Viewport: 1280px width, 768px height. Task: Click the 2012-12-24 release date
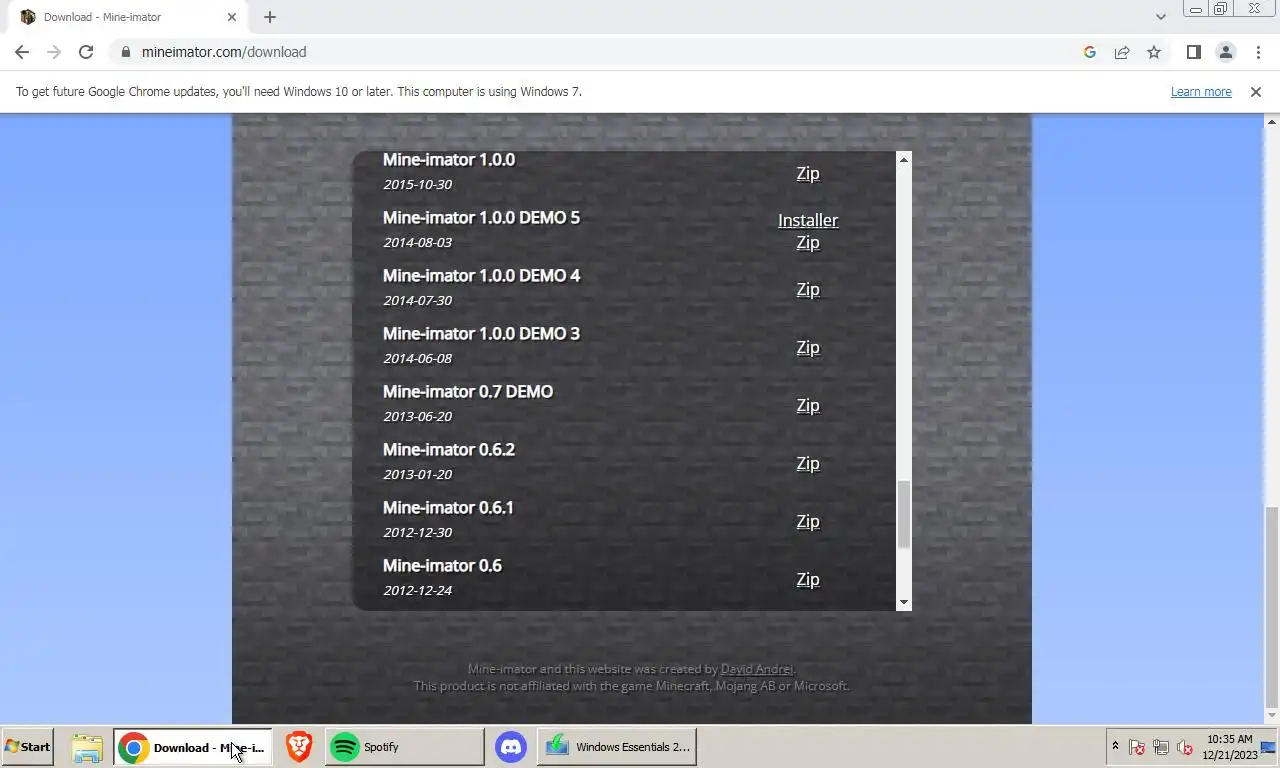418,590
